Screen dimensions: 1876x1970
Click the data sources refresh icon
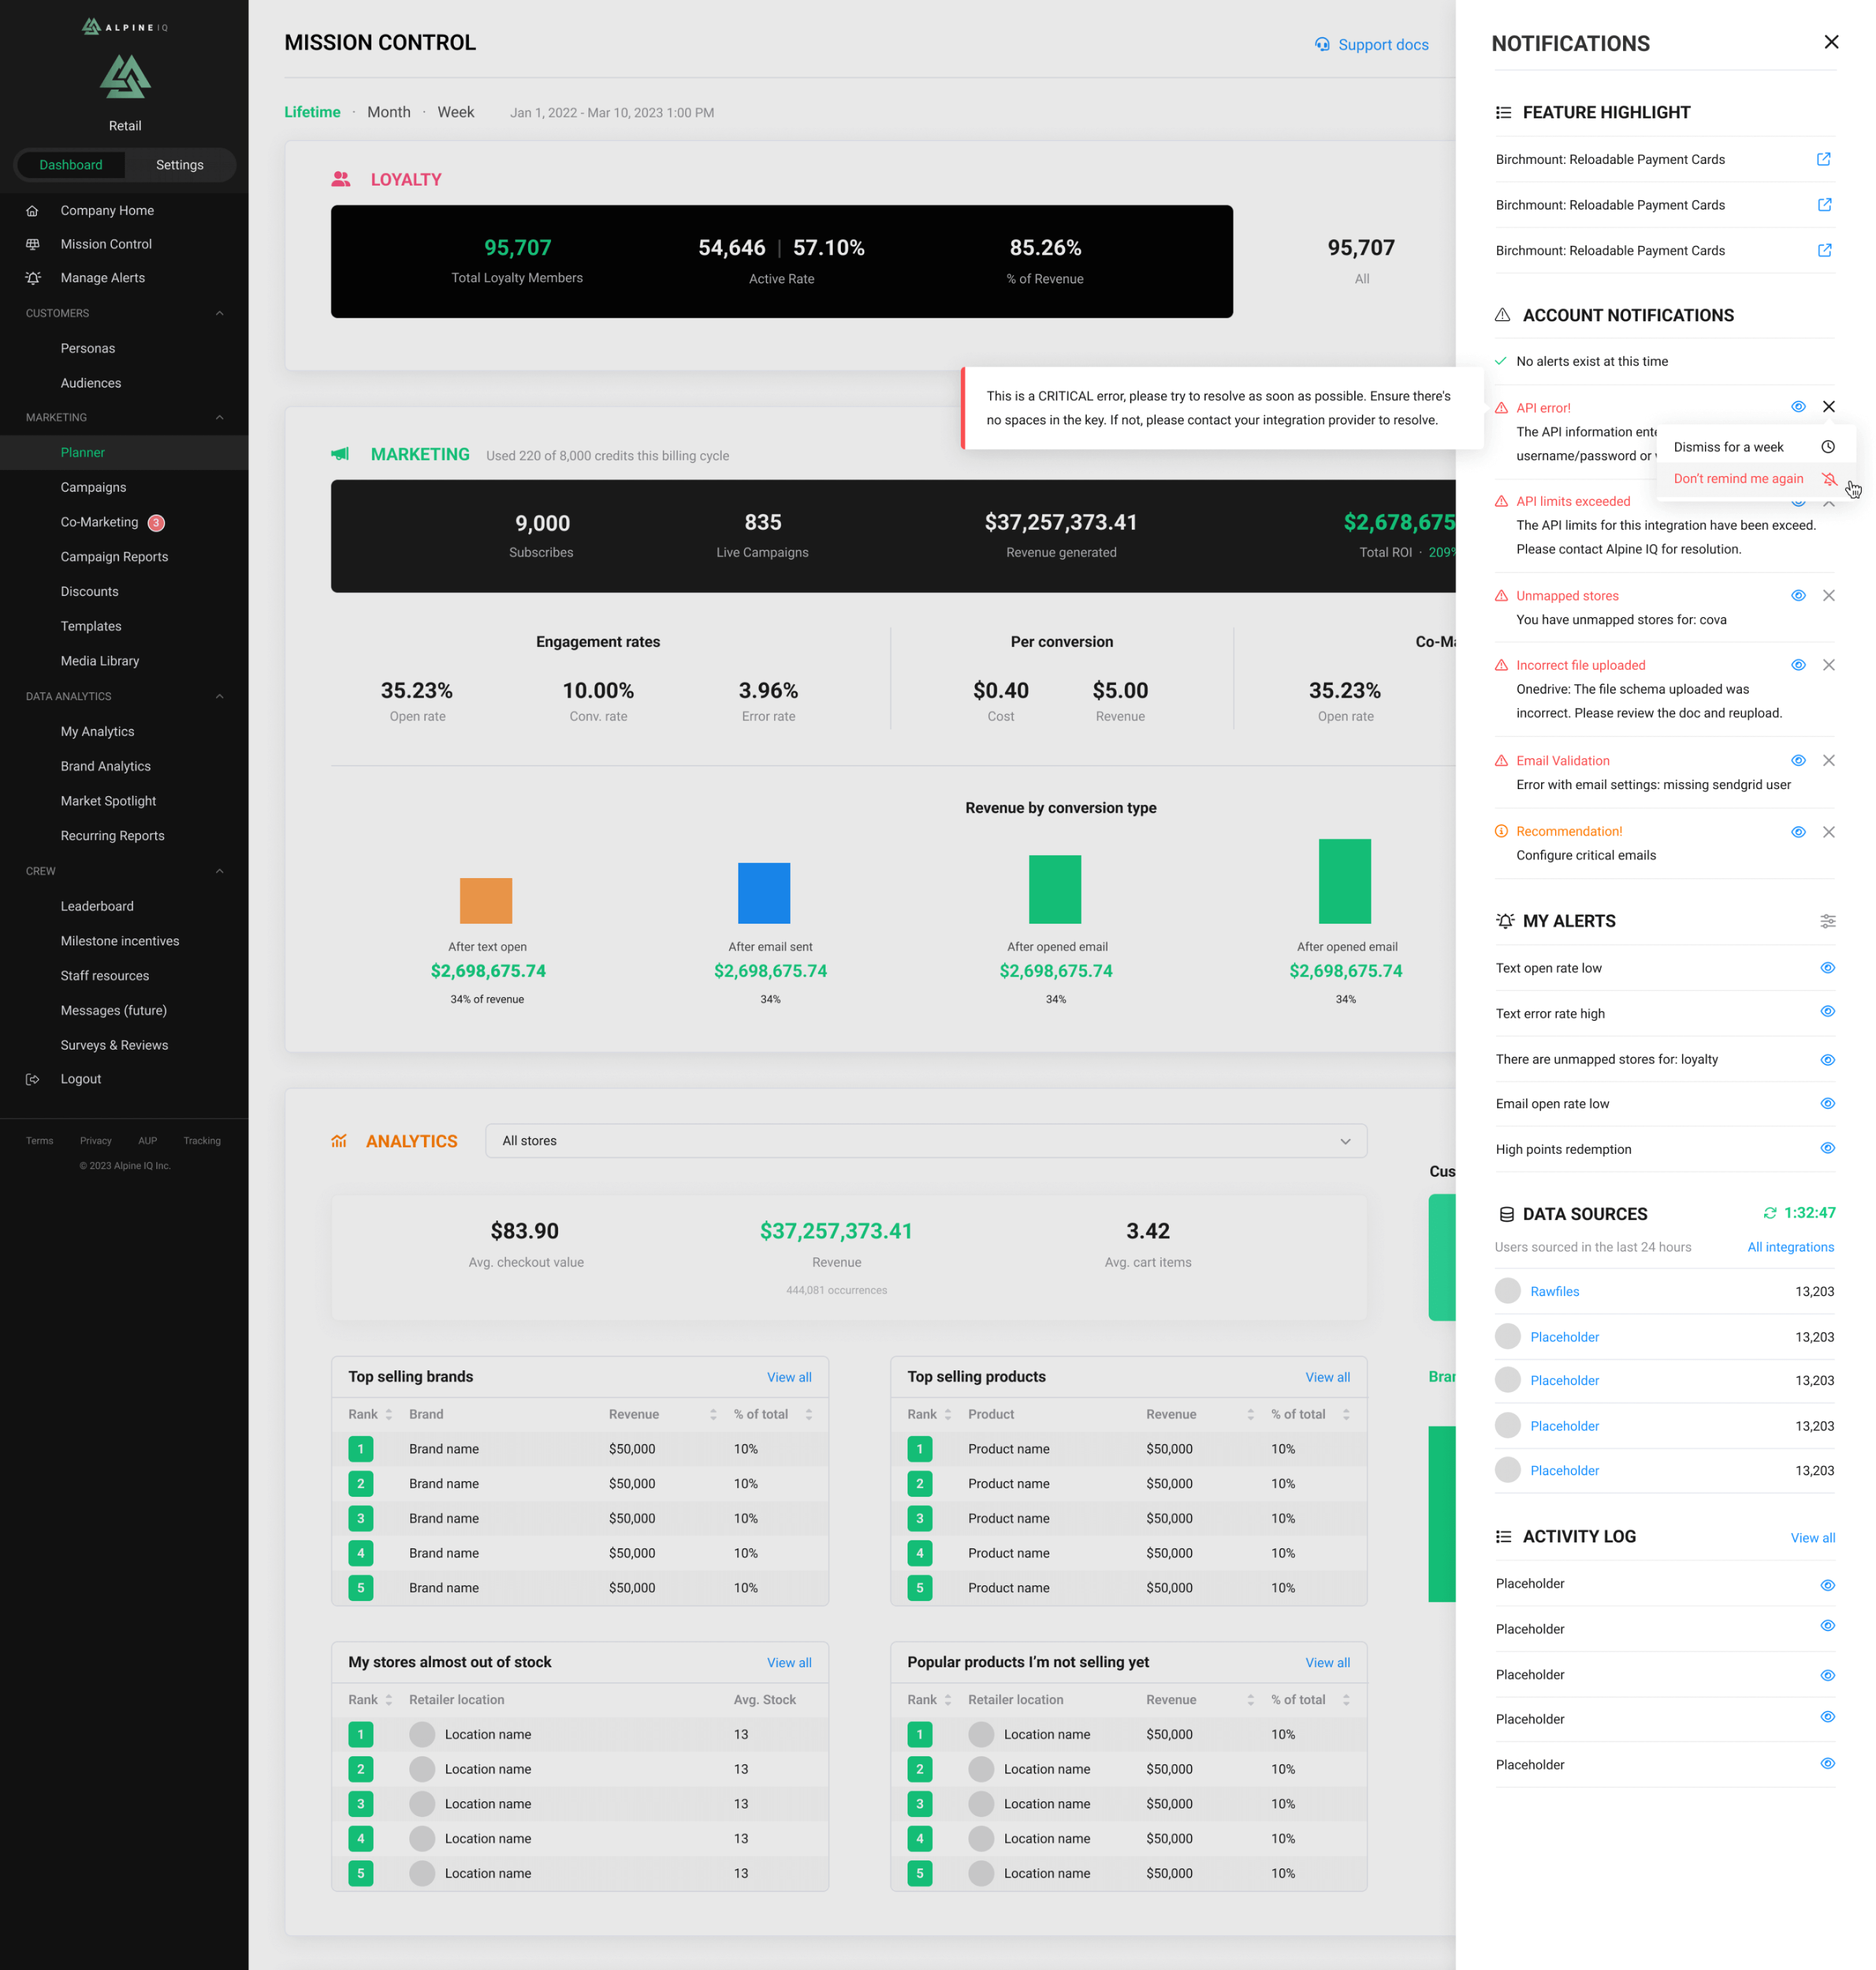tap(1769, 1213)
